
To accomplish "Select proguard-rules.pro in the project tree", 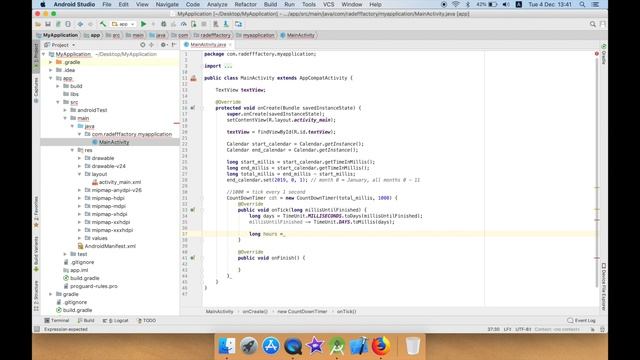I will click(94, 286).
